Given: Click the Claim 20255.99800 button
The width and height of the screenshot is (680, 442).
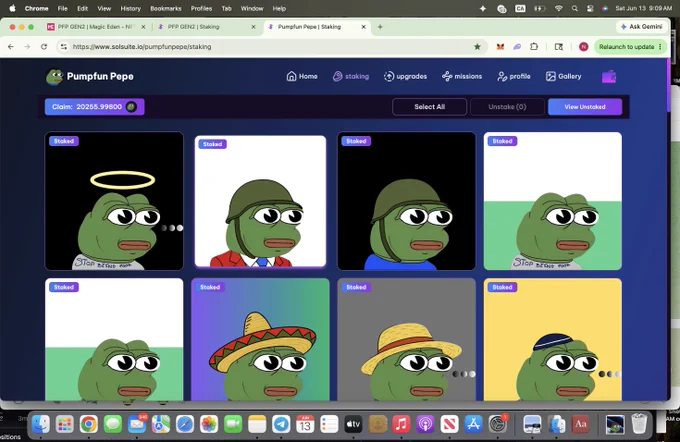Looking at the screenshot, I should point(95,107).
